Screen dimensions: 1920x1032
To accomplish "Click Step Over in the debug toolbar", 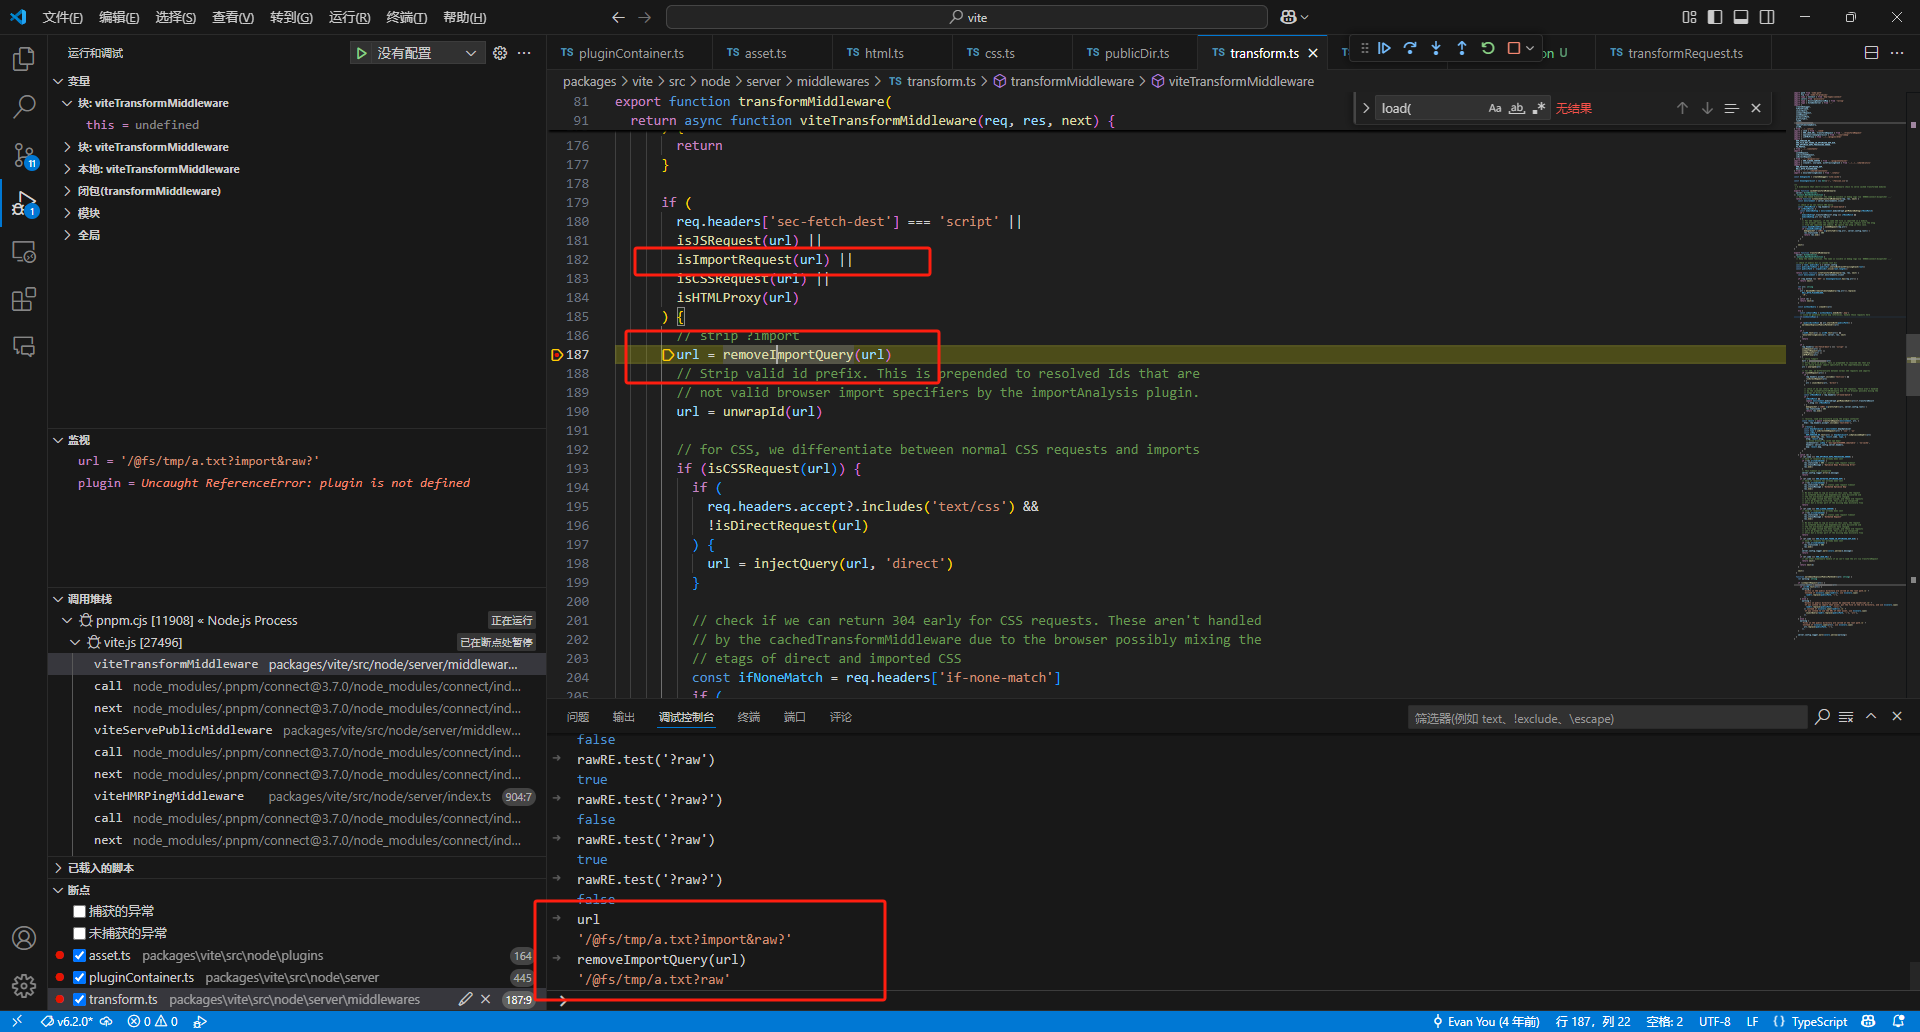I will pyautogui.click(x=1410, y=48).
